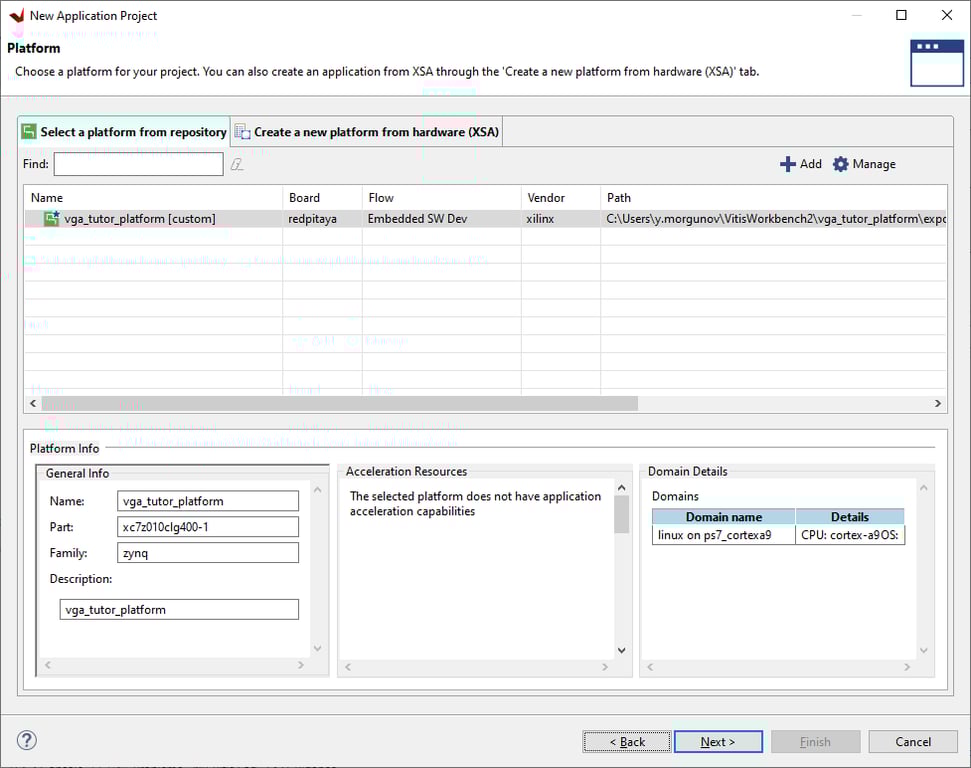Sort by the Path column header
The width and height of the screenshot is (971, 768).
coord(773,198)
